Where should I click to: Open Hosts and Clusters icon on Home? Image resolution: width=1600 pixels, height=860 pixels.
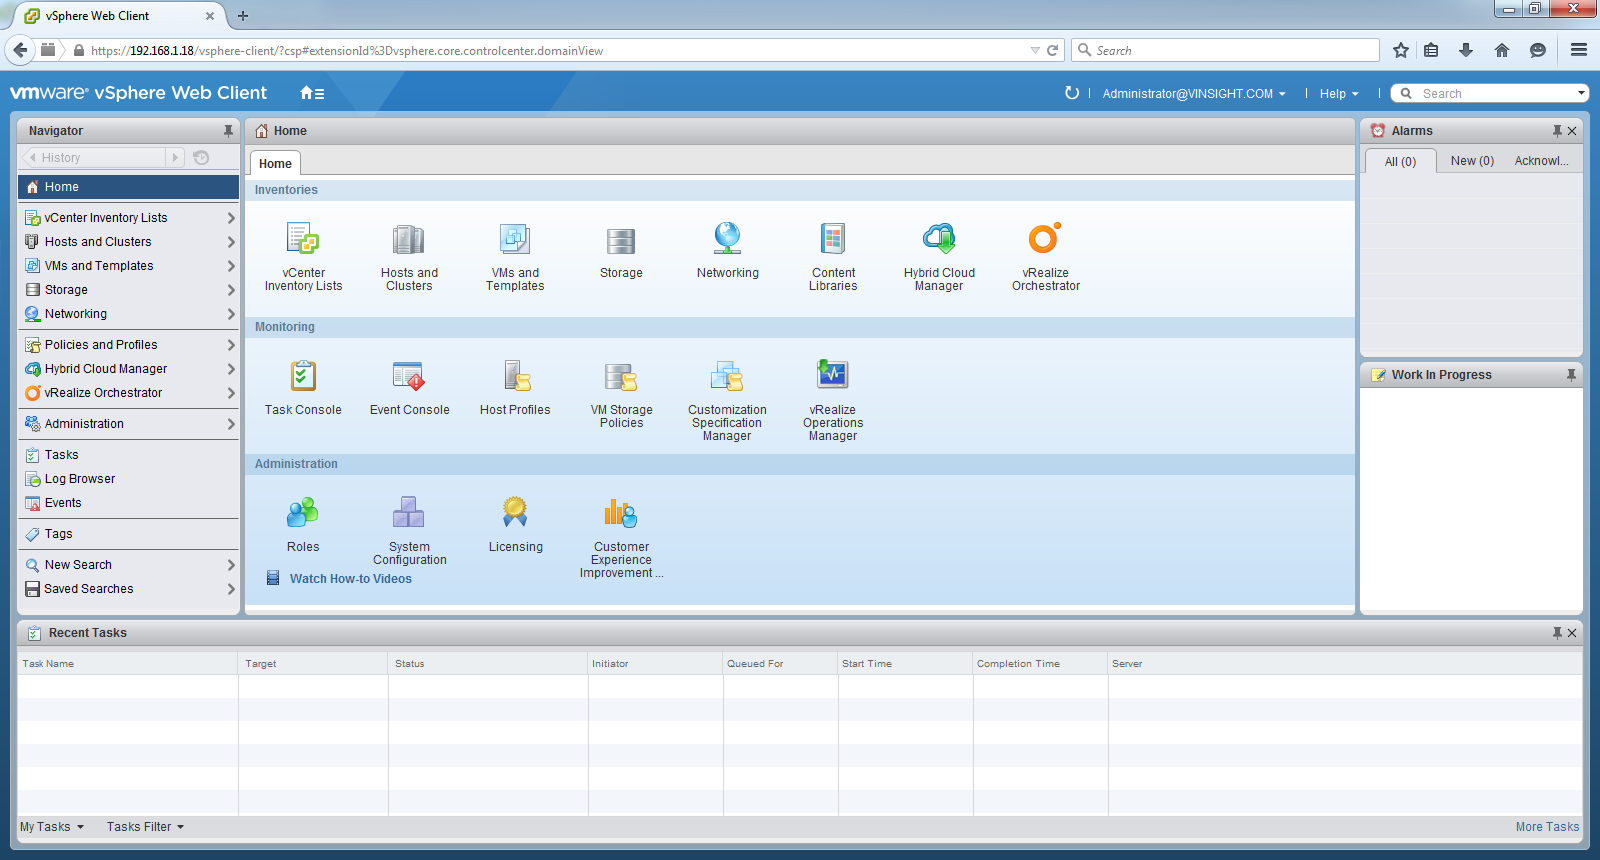pyautogui.click(x=409, y=240)
